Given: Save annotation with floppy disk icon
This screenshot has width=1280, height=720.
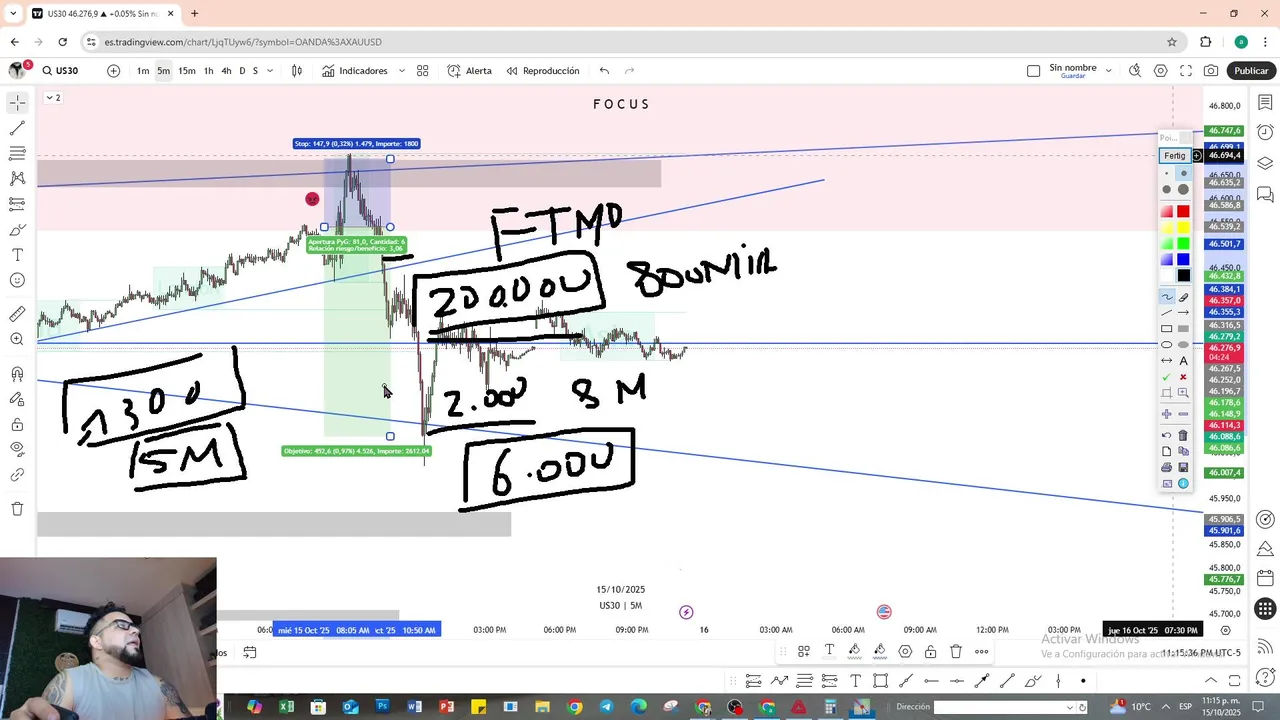Looking at the screenshot, I should click(x=1183, y=467).
